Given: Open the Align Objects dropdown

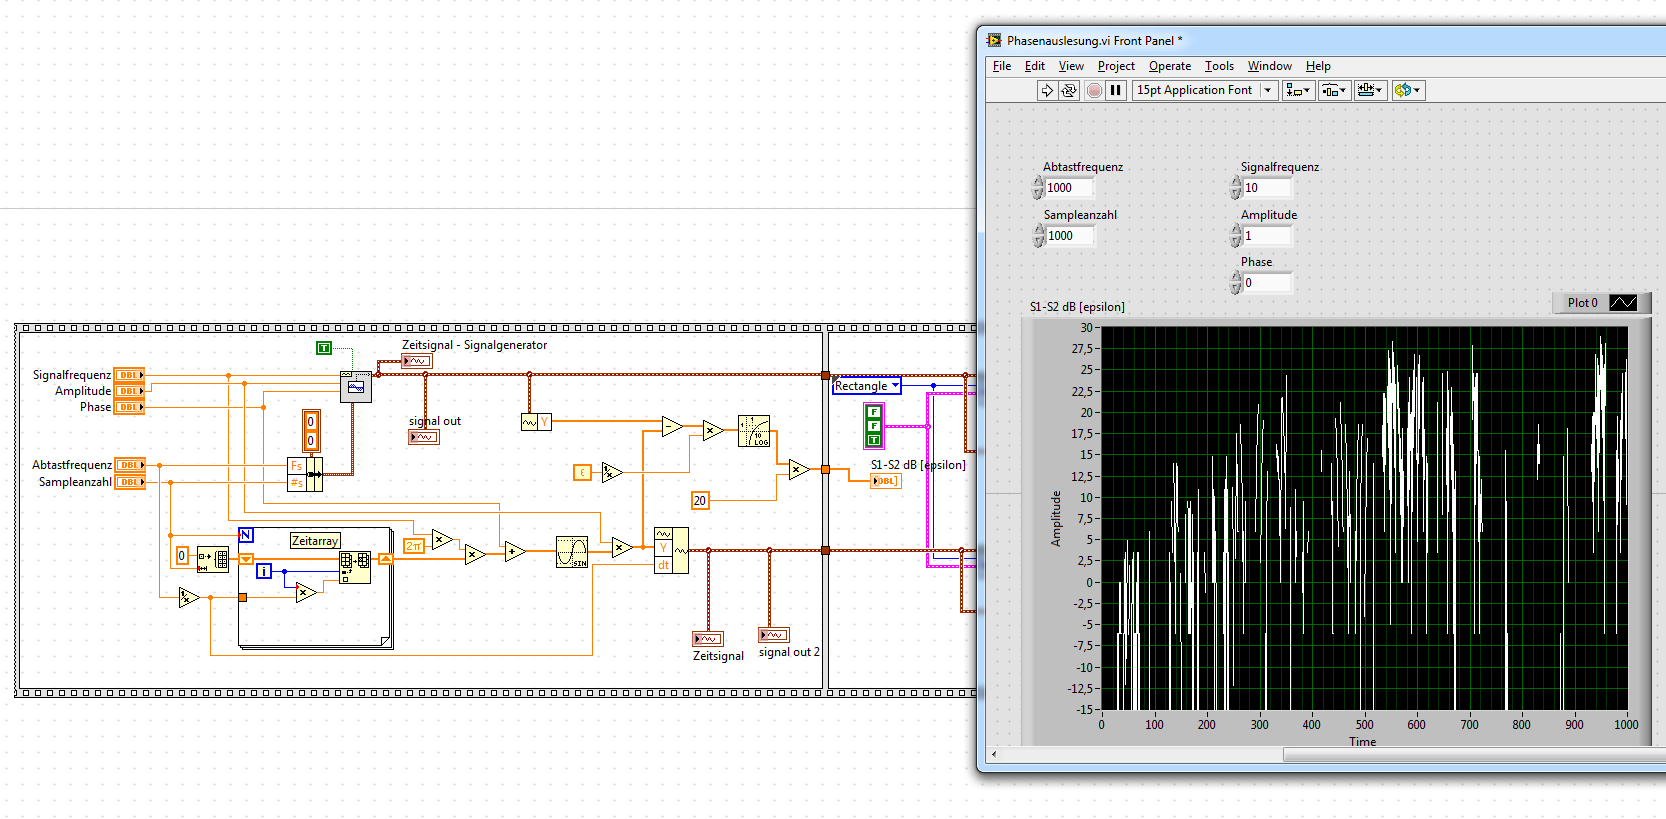Looking at the screenshot, I should pyautogui.click(x=1298, y=90).
